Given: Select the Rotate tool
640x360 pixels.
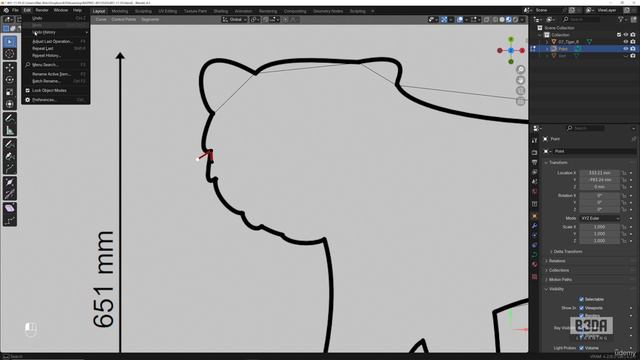Looking at the screenshot, I should tap(10, 80).
